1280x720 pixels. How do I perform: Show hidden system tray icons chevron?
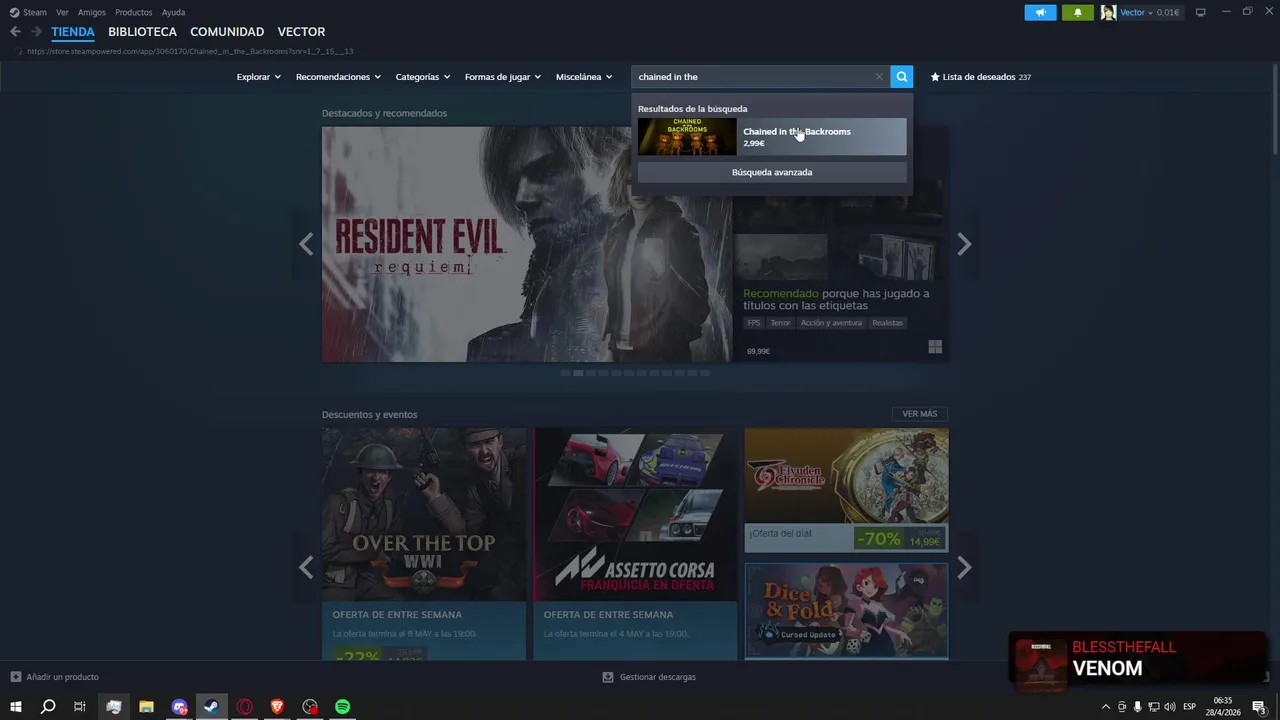point(1105,707)
